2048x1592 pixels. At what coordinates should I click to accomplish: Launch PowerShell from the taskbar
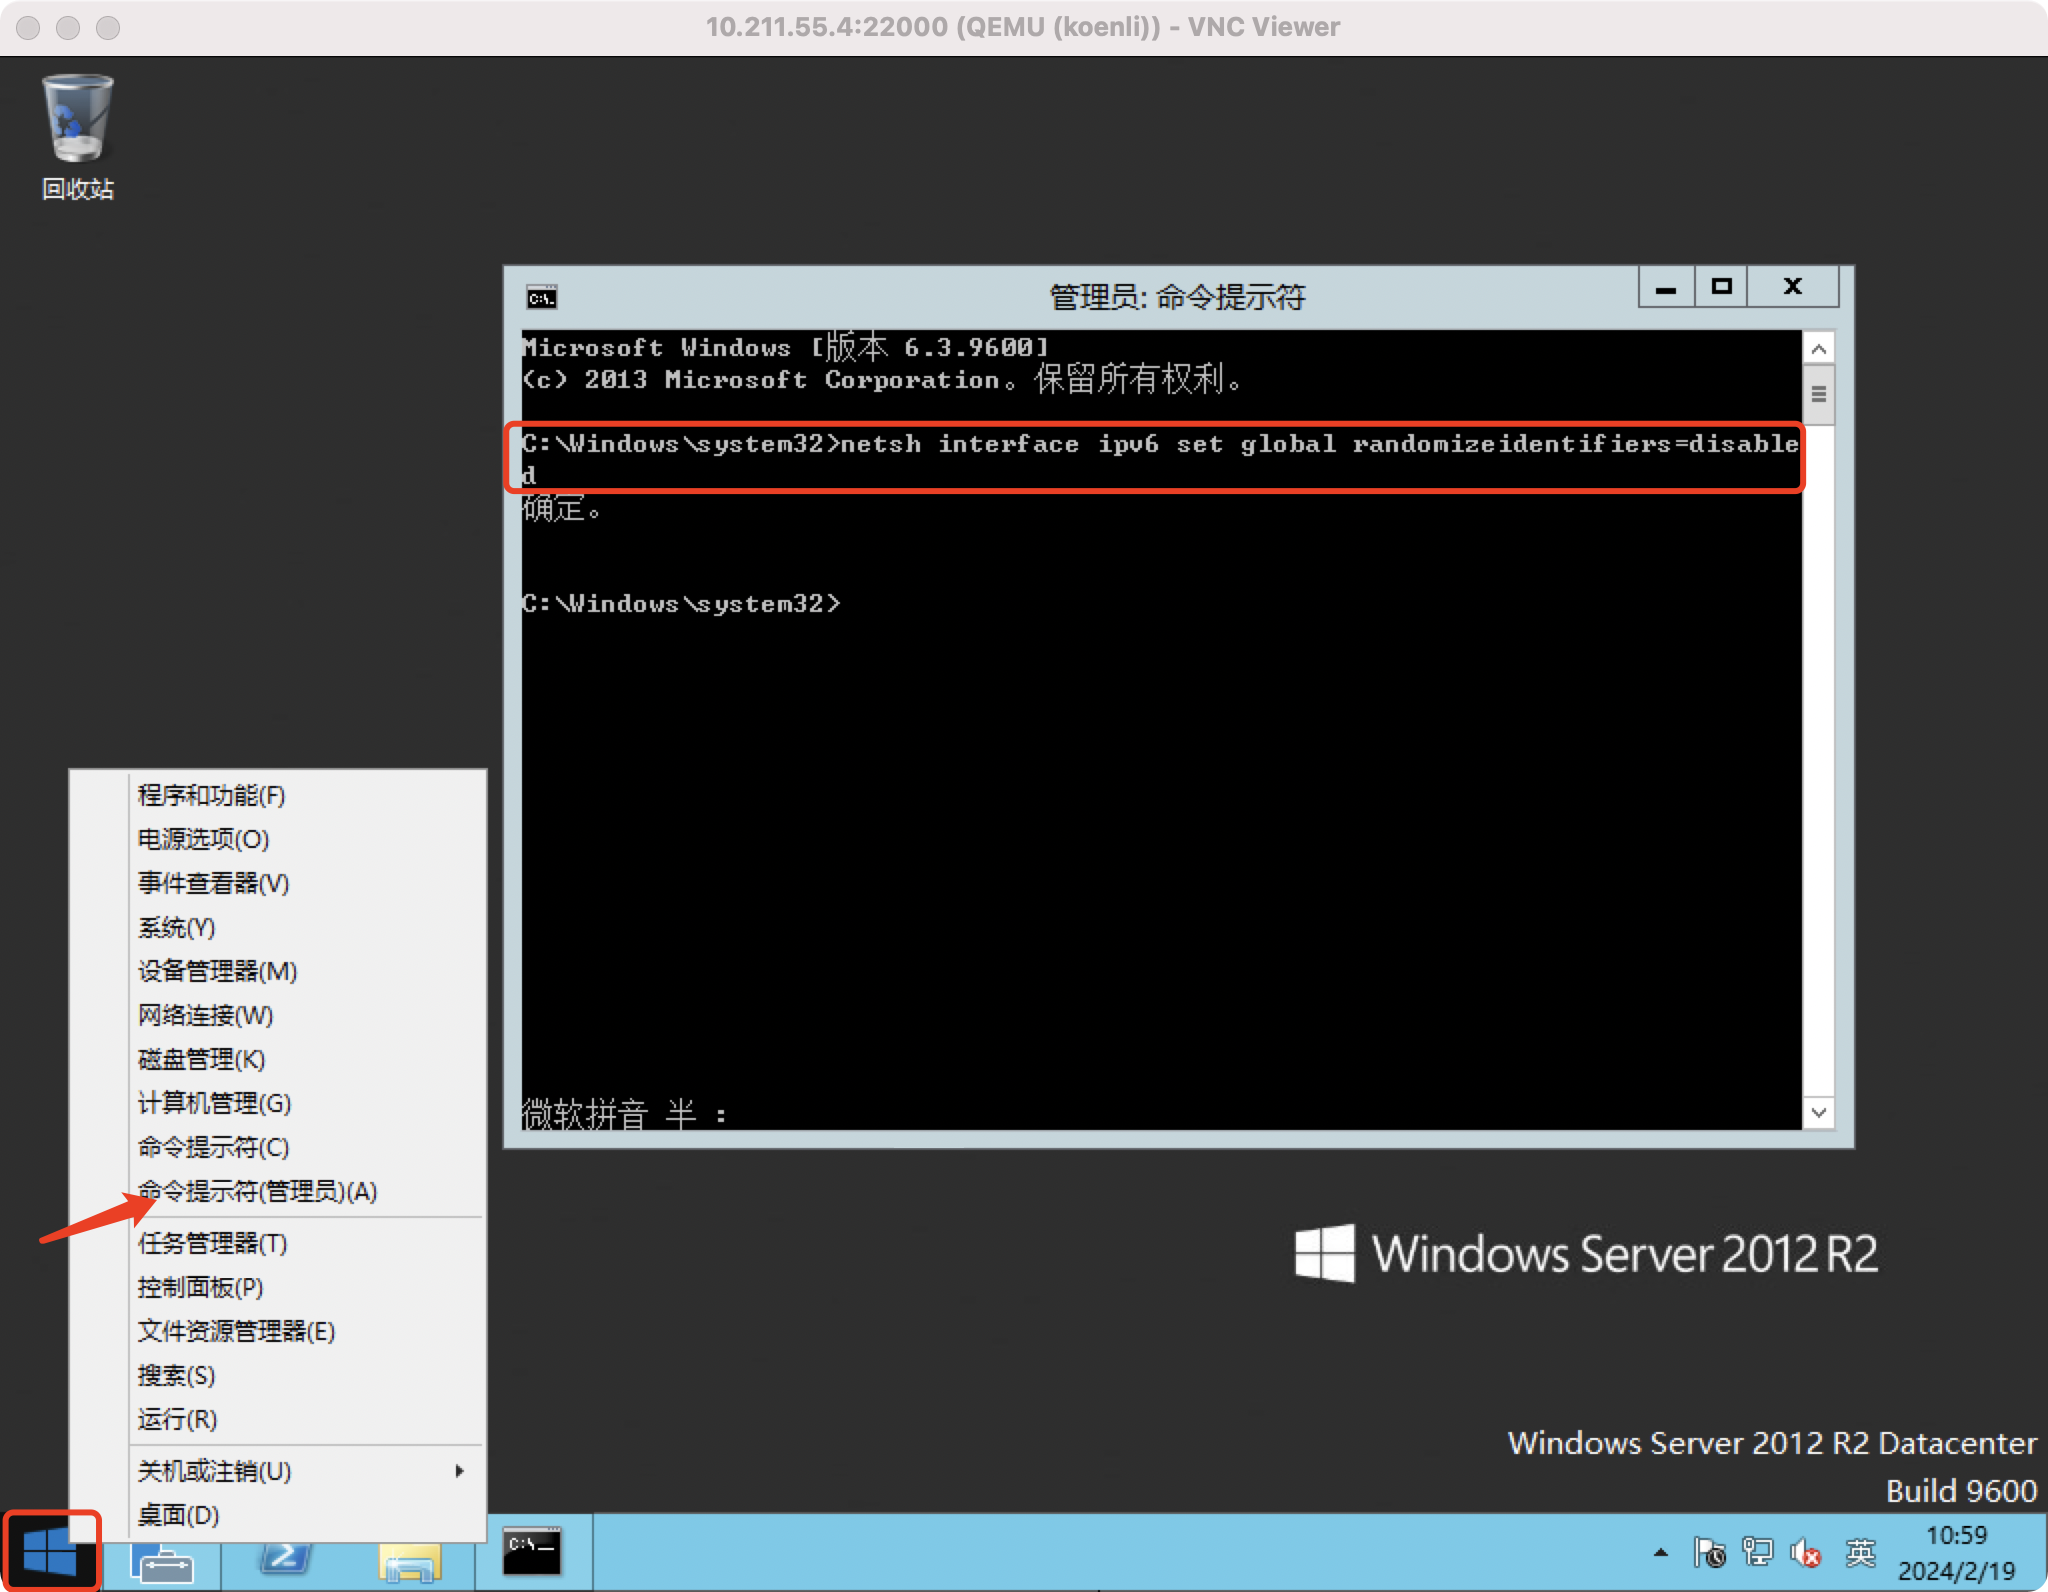tap(286, 1556)
